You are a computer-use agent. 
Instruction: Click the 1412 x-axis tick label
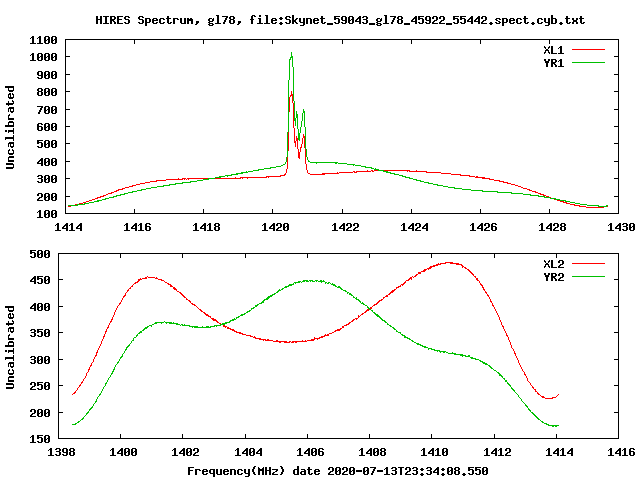click(x=497, y=452)
